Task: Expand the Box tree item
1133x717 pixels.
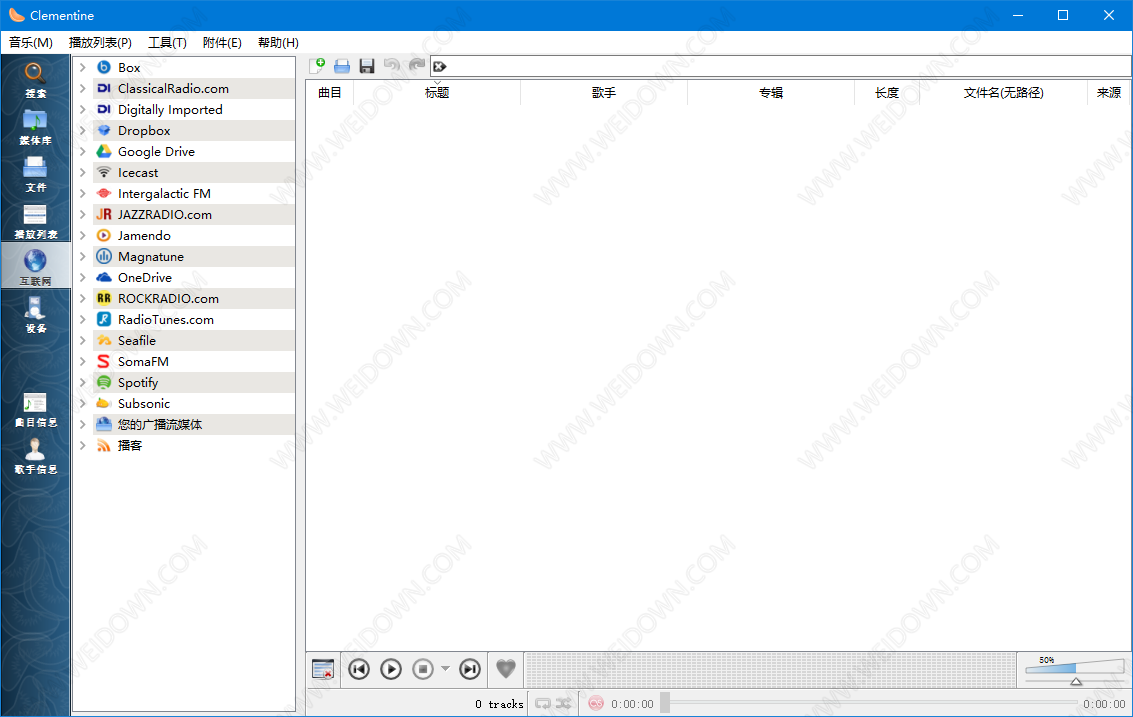Action: pos(82,67)
